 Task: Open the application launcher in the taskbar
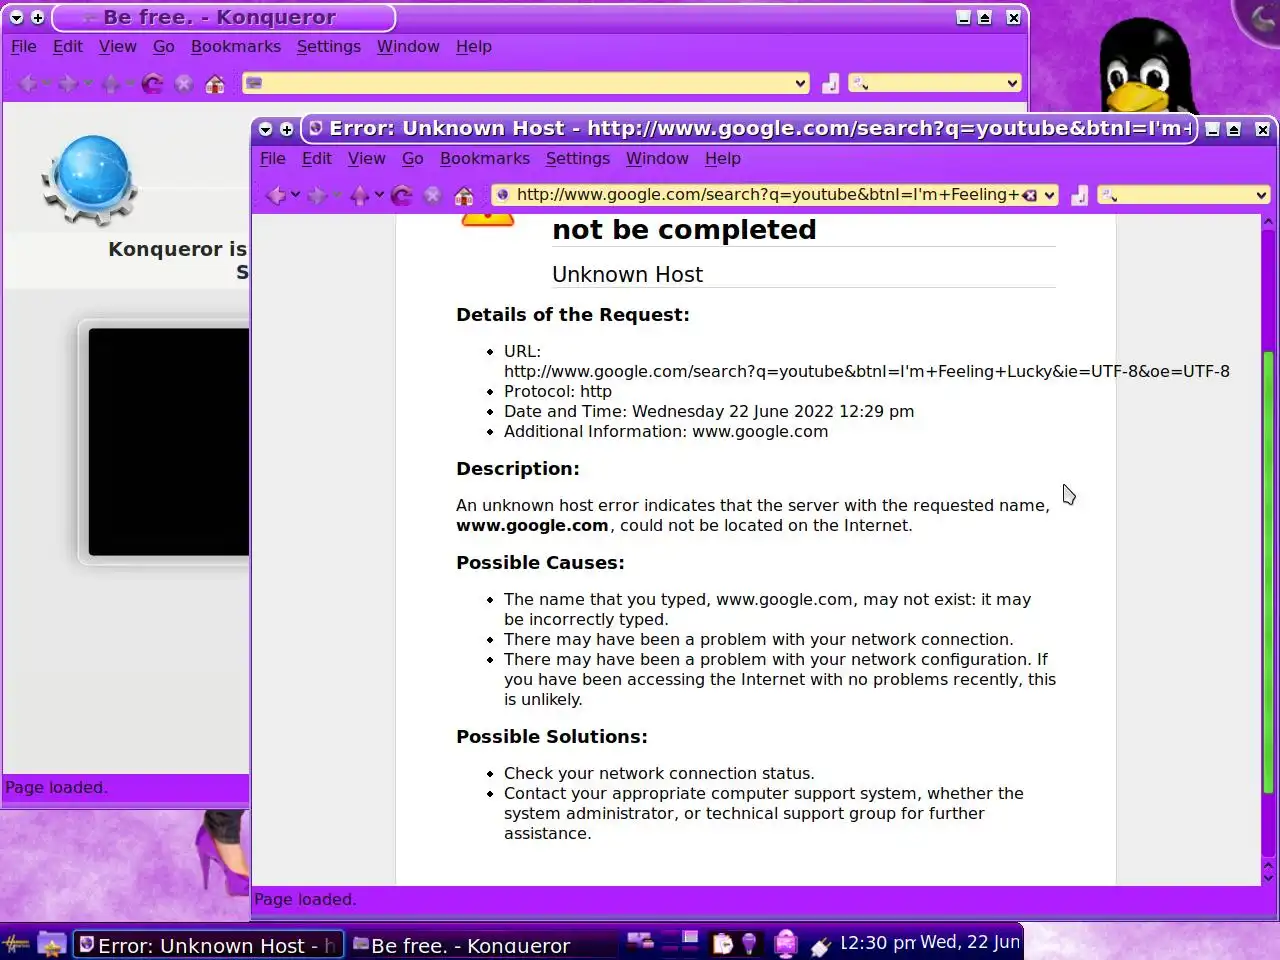click(x=15, y=943)
